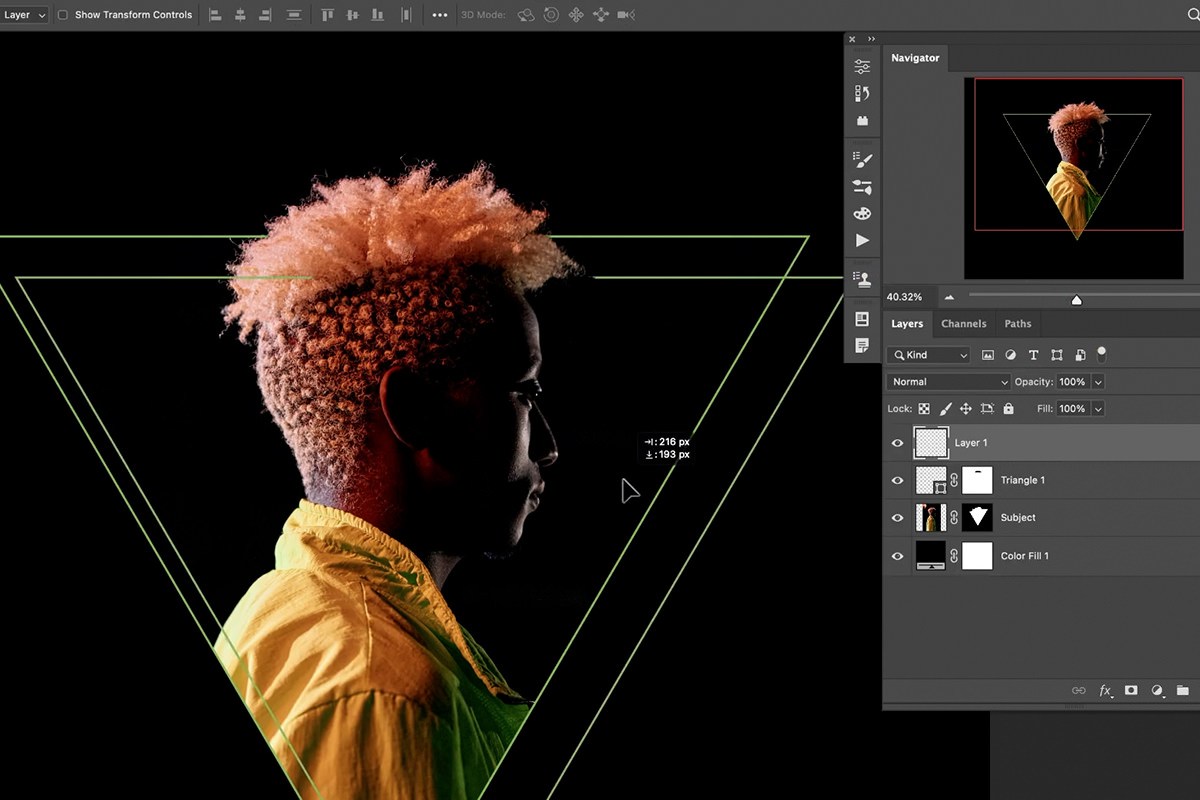Click link layers icon at Layers bottom

pyautogui.click(x=1079, y=690)
